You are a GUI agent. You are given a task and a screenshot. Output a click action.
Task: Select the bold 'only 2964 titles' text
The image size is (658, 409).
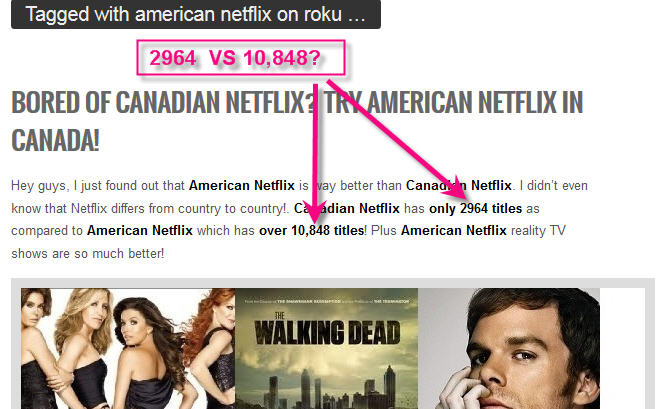click(475, 208)
